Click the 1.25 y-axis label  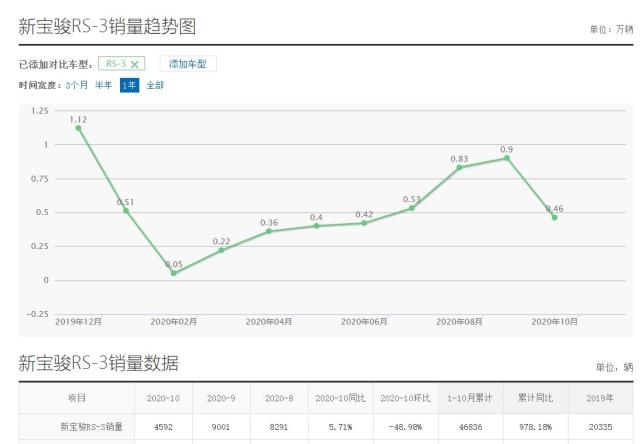40,111
